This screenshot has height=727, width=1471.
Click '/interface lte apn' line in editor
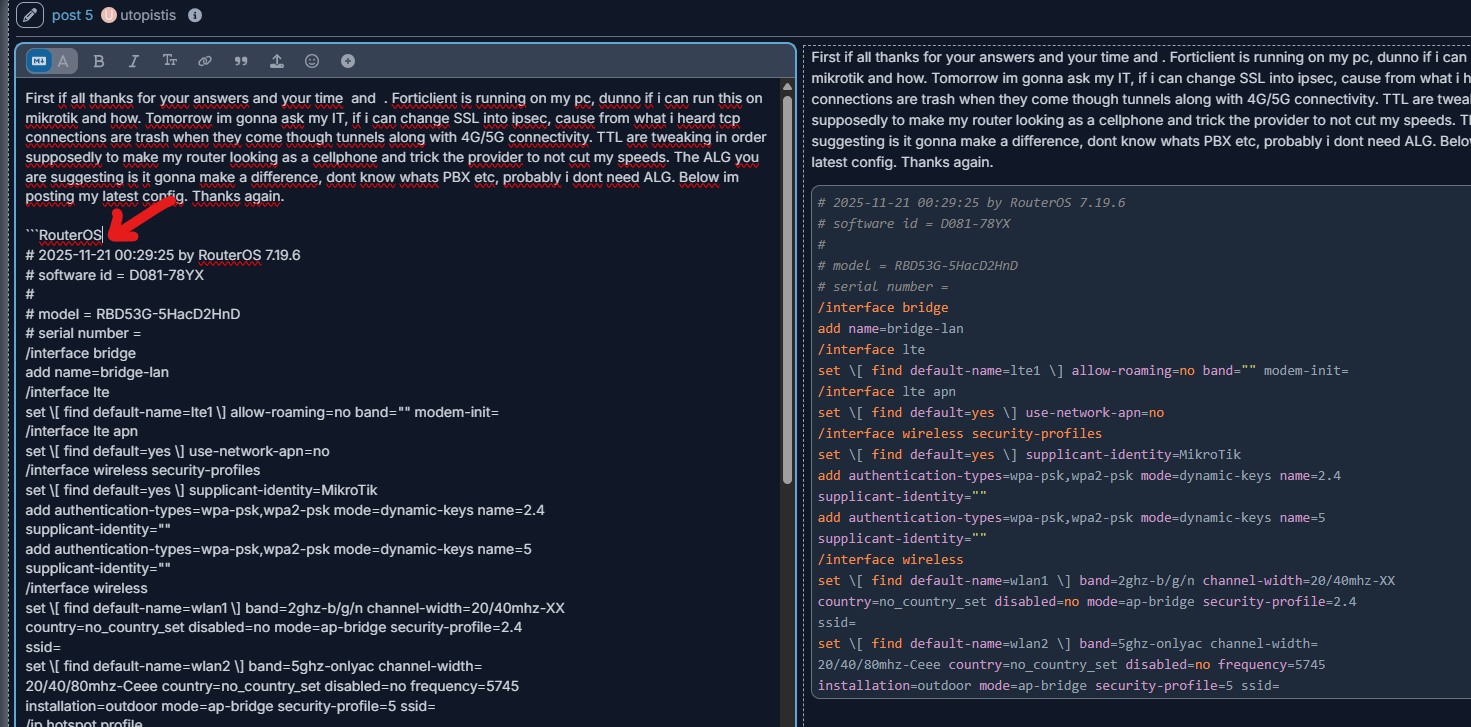tap(82, 431)
